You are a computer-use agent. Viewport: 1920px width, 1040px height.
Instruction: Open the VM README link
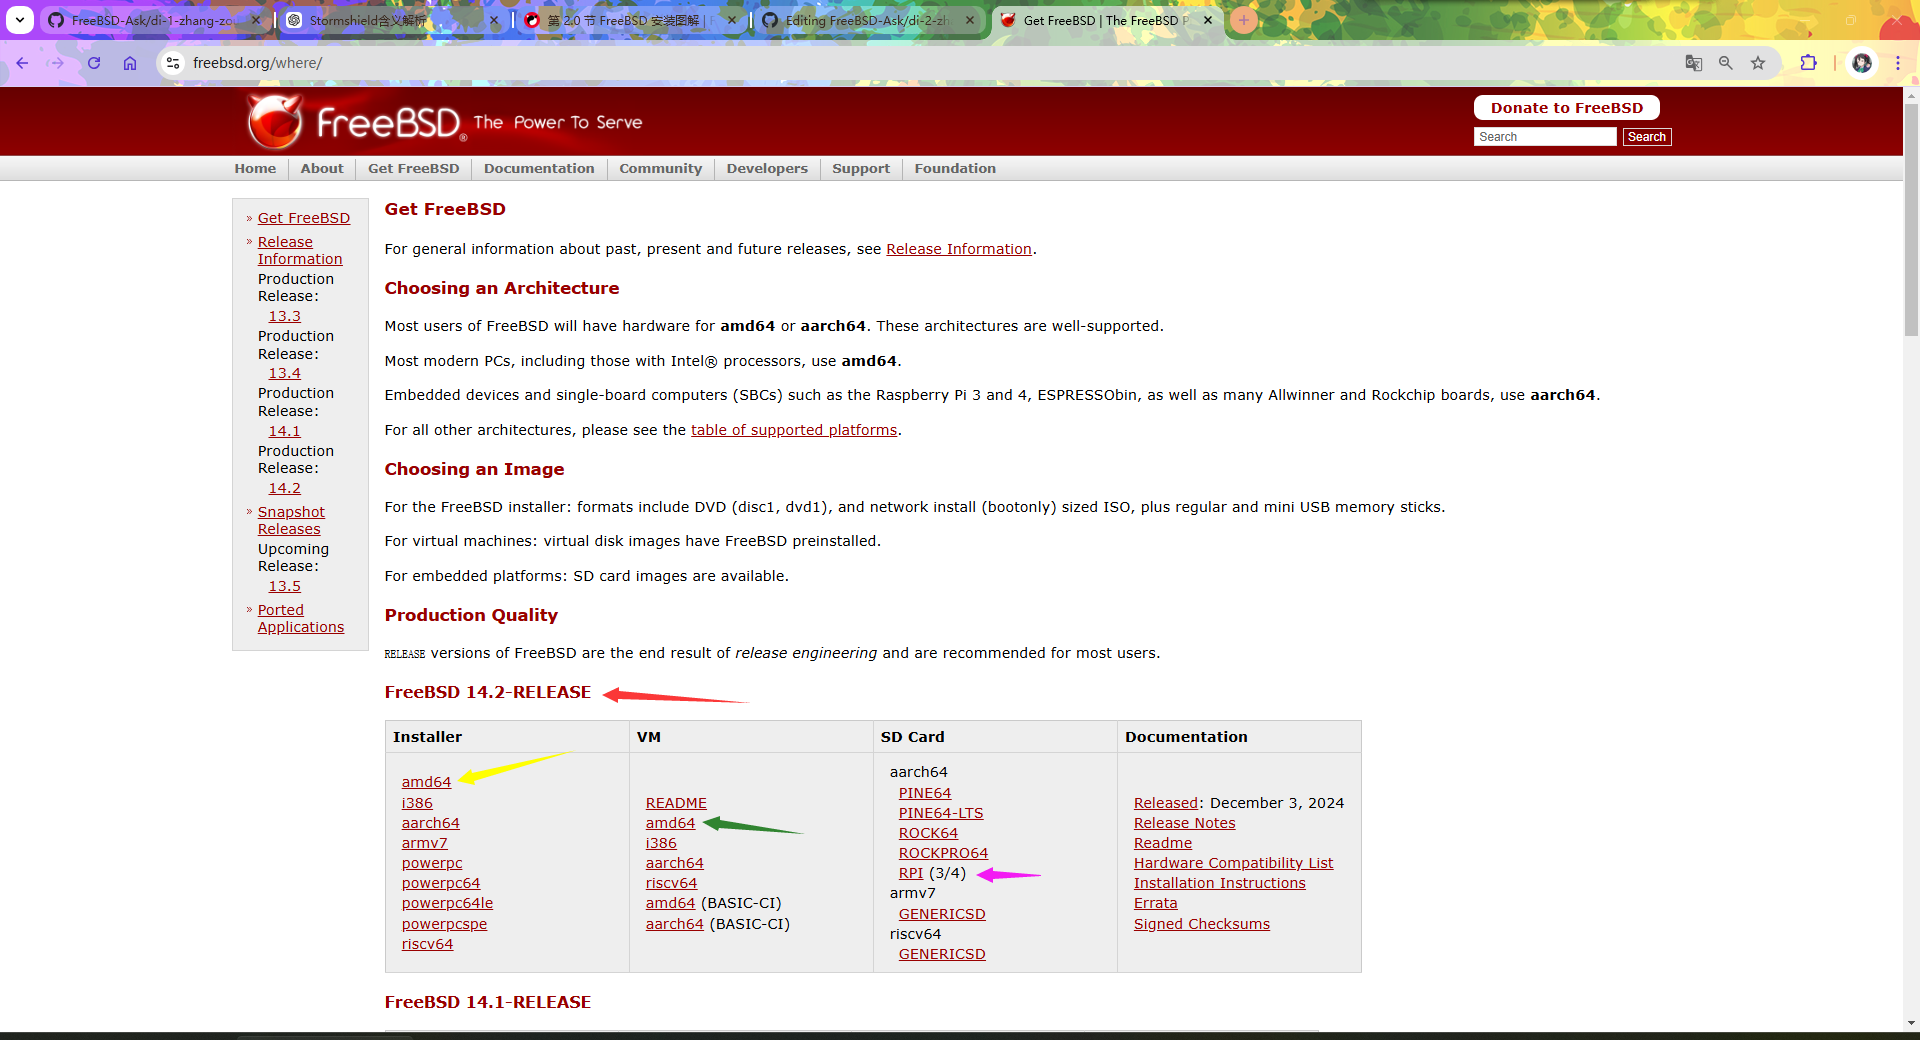(676, 803)
